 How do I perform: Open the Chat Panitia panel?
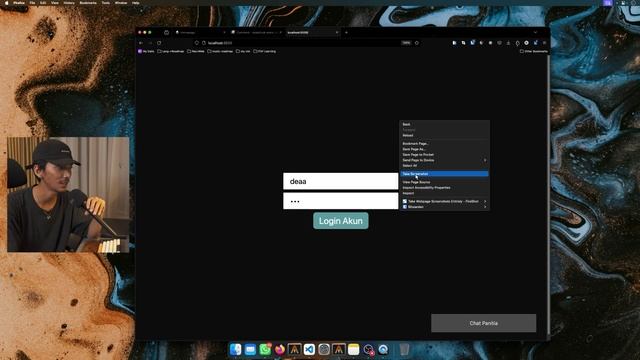pos(484,323)
